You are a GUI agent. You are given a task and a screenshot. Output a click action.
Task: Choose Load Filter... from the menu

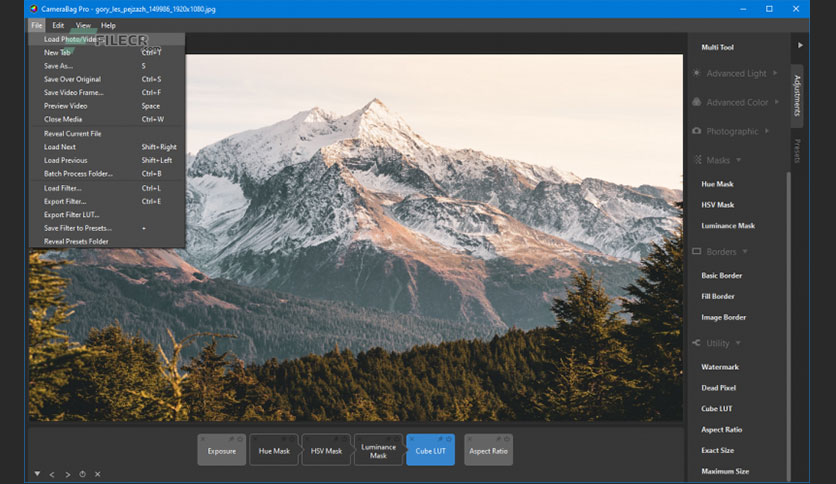(107, 188)
